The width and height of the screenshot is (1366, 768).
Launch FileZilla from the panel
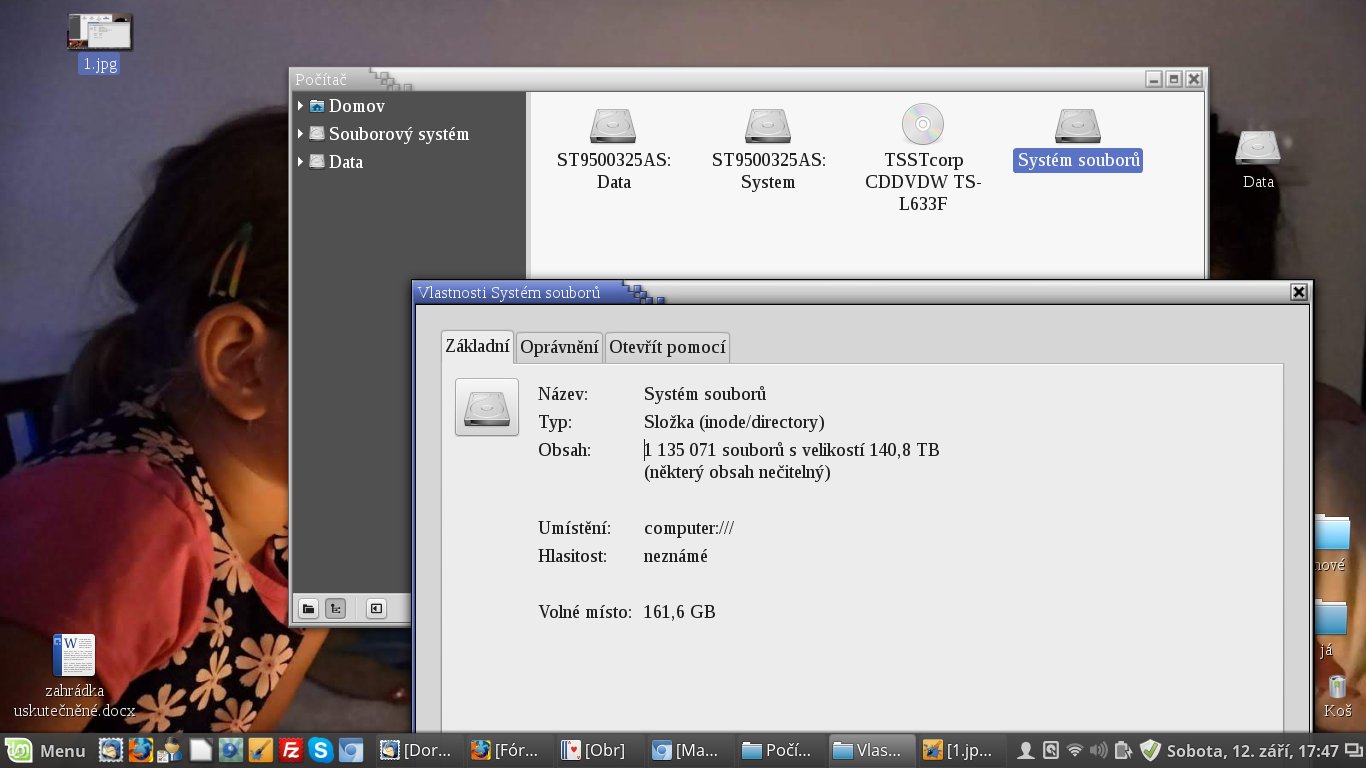point(291,750)
